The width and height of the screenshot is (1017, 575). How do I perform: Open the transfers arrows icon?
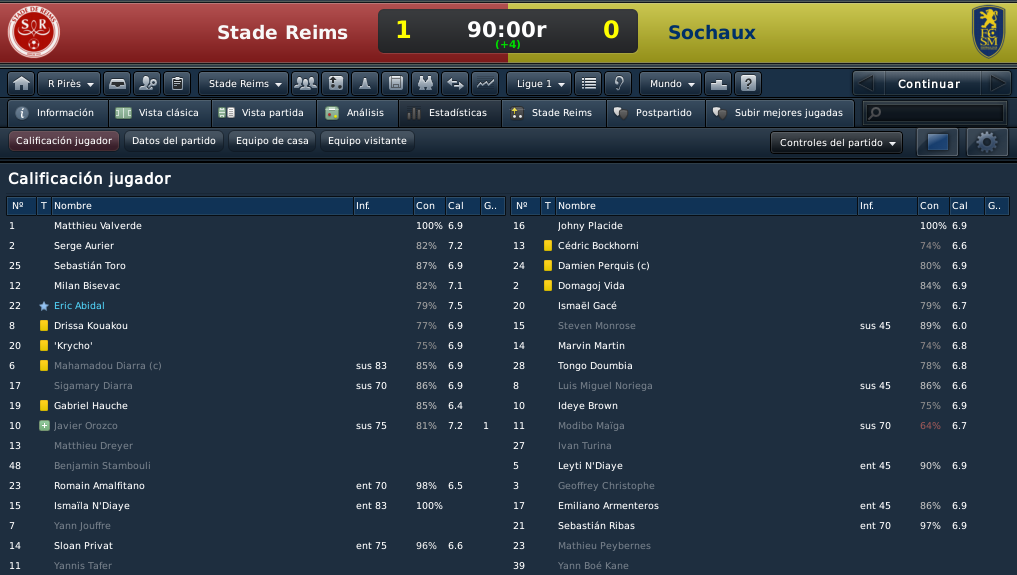pyautogui.click(x=455, y=84)
